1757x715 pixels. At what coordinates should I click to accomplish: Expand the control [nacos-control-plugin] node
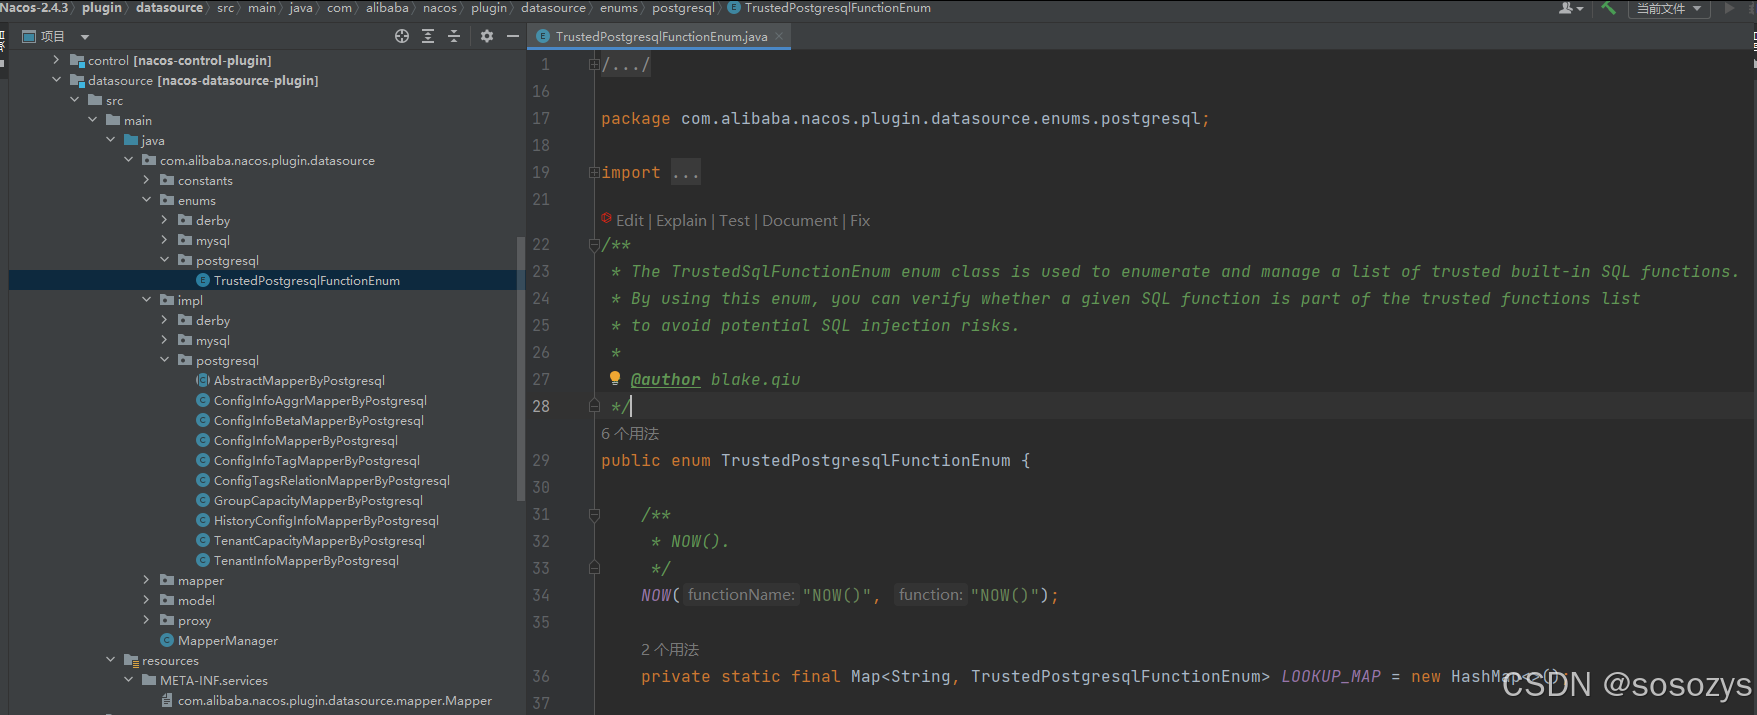tap(56, 60)
